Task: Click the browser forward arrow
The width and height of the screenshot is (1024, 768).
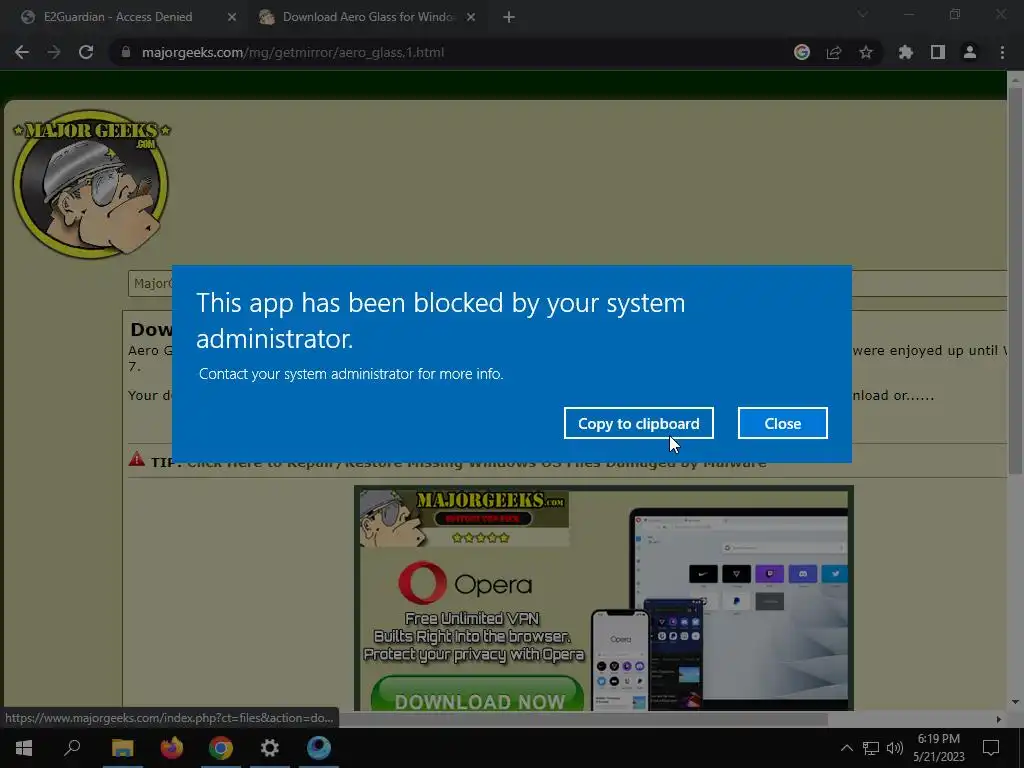Action: [54, 52]
